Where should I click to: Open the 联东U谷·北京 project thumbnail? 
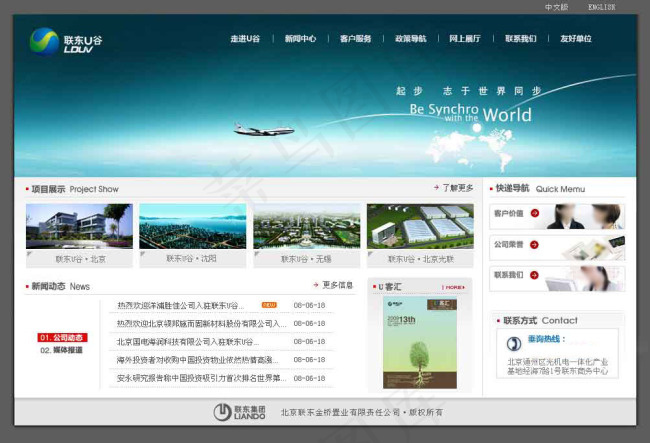79,226
